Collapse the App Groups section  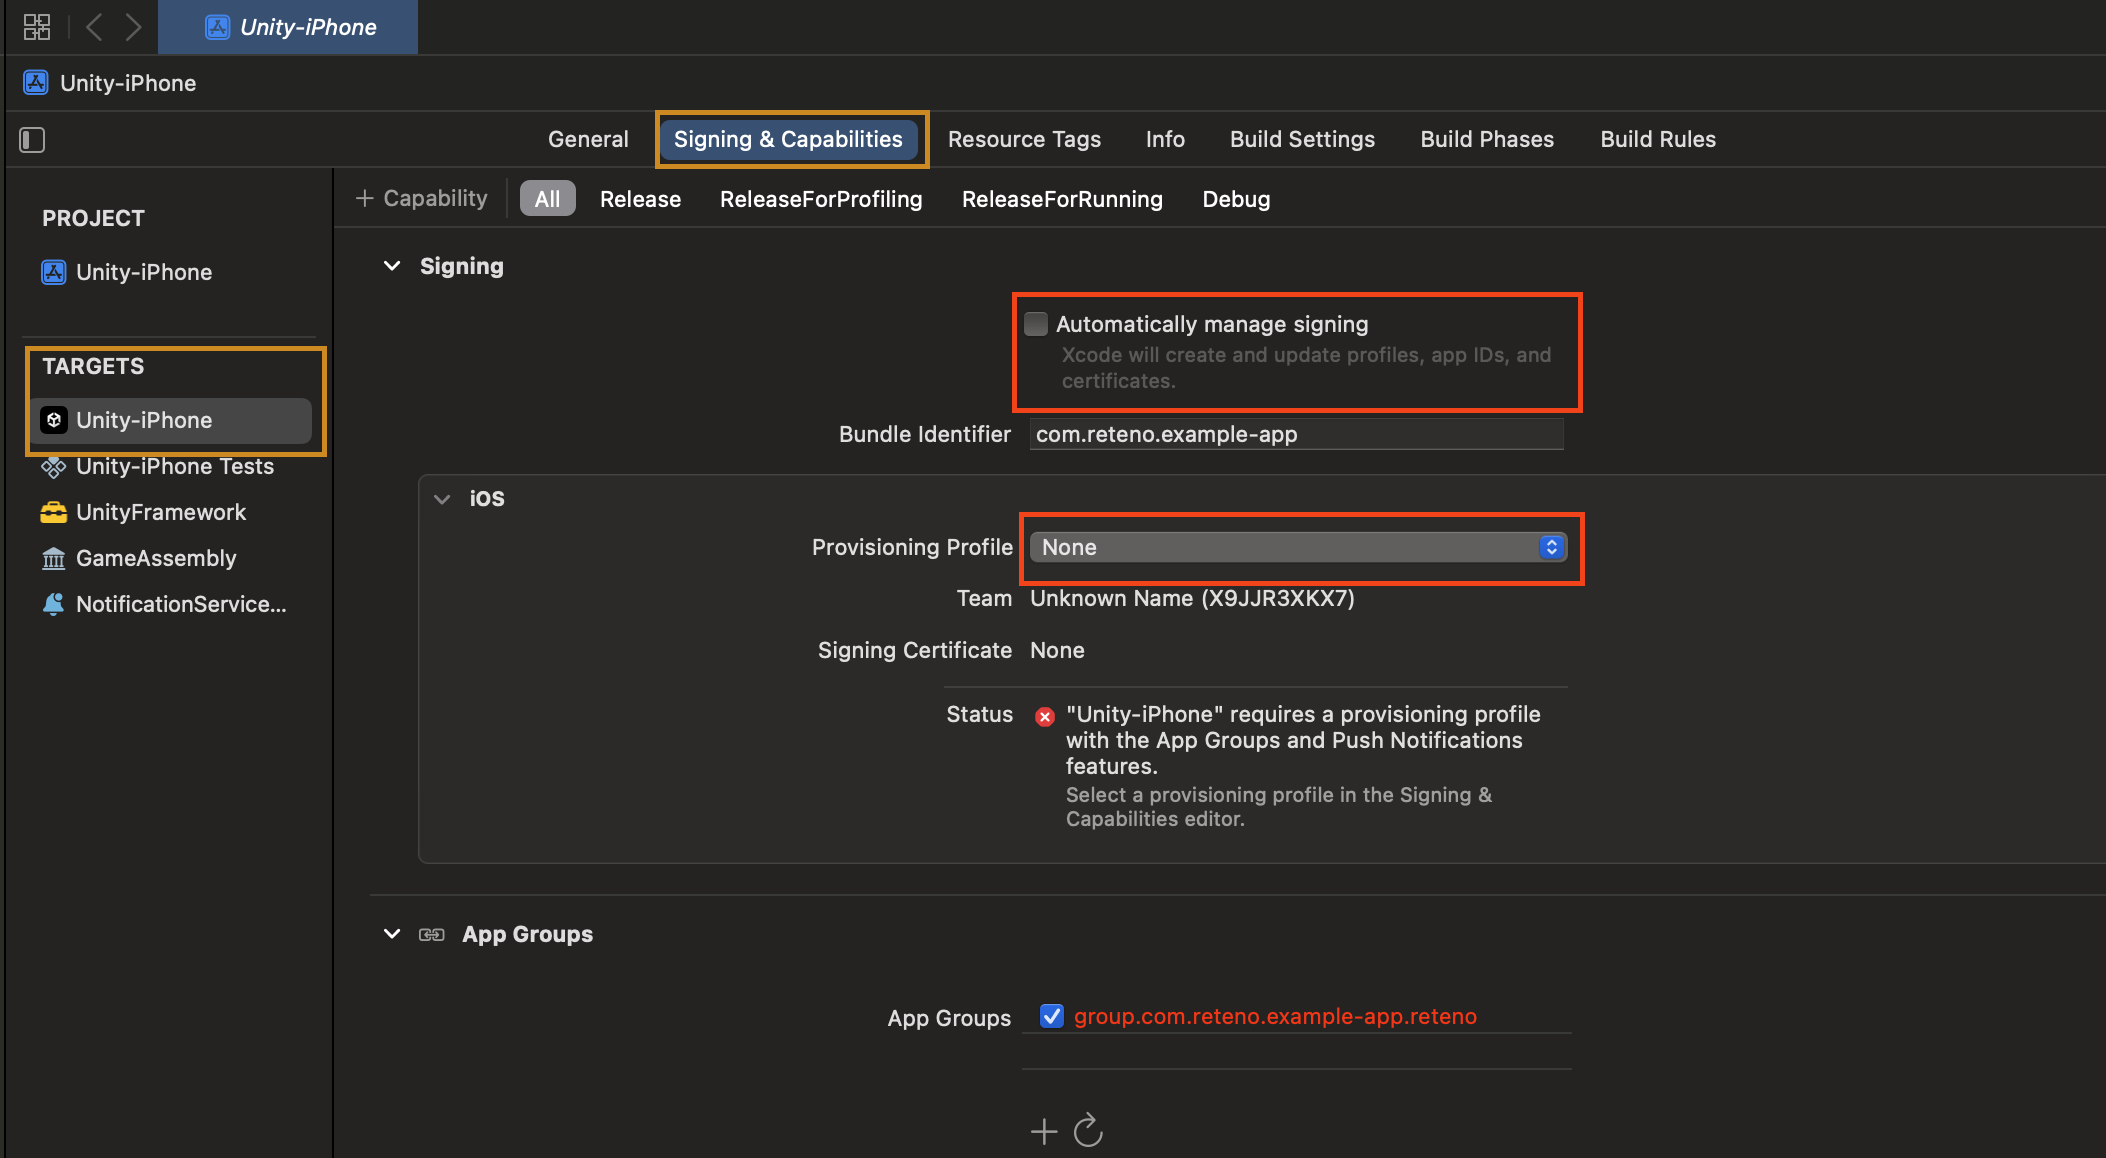(x=392, y=934)
